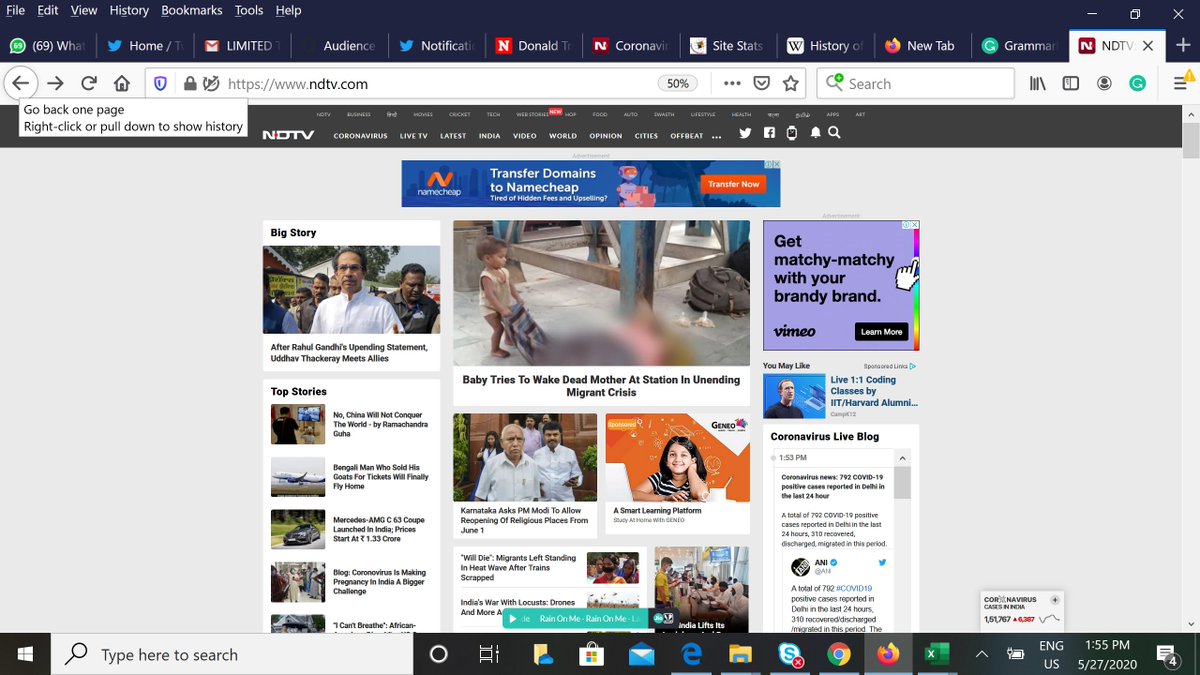Expand more NDTV sections ellipsis
The image size is (1200, 675).
tap(716, 136)
